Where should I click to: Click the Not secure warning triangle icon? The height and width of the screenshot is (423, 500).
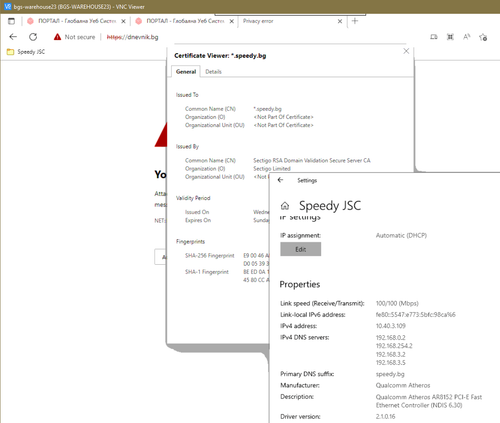pyautogui.click(x=57, y=37)
